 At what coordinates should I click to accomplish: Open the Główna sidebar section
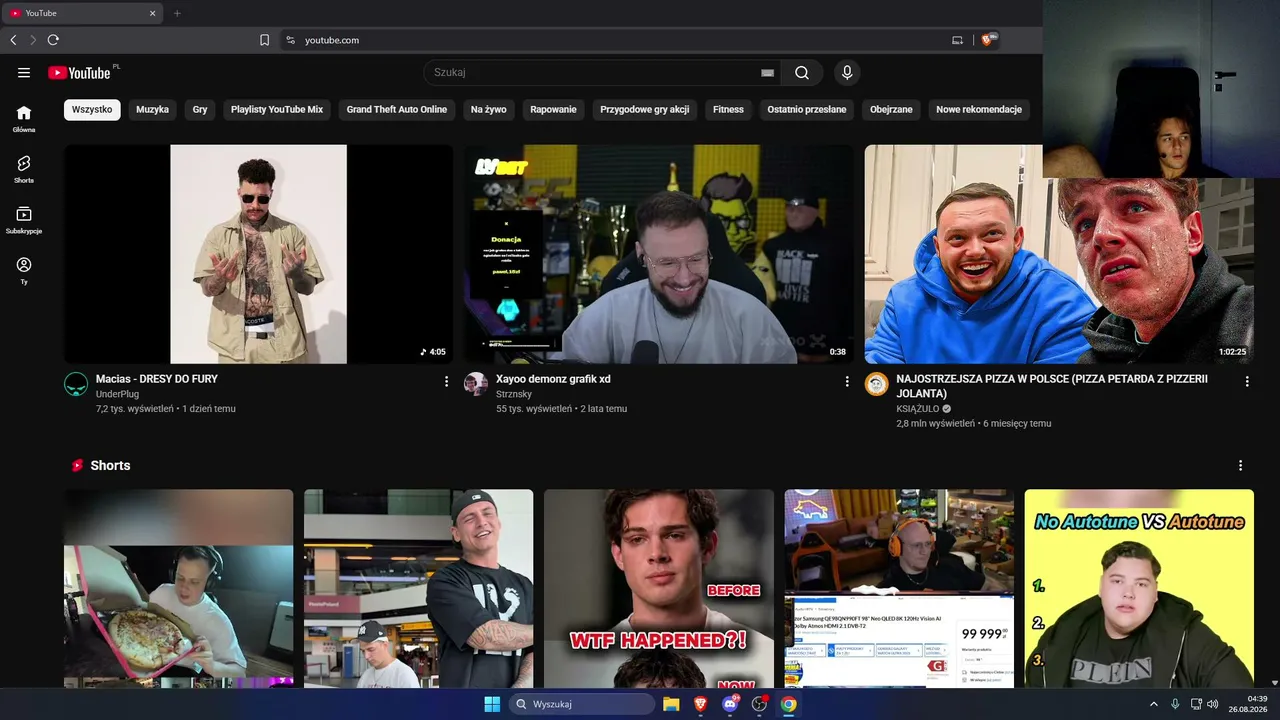24,119
